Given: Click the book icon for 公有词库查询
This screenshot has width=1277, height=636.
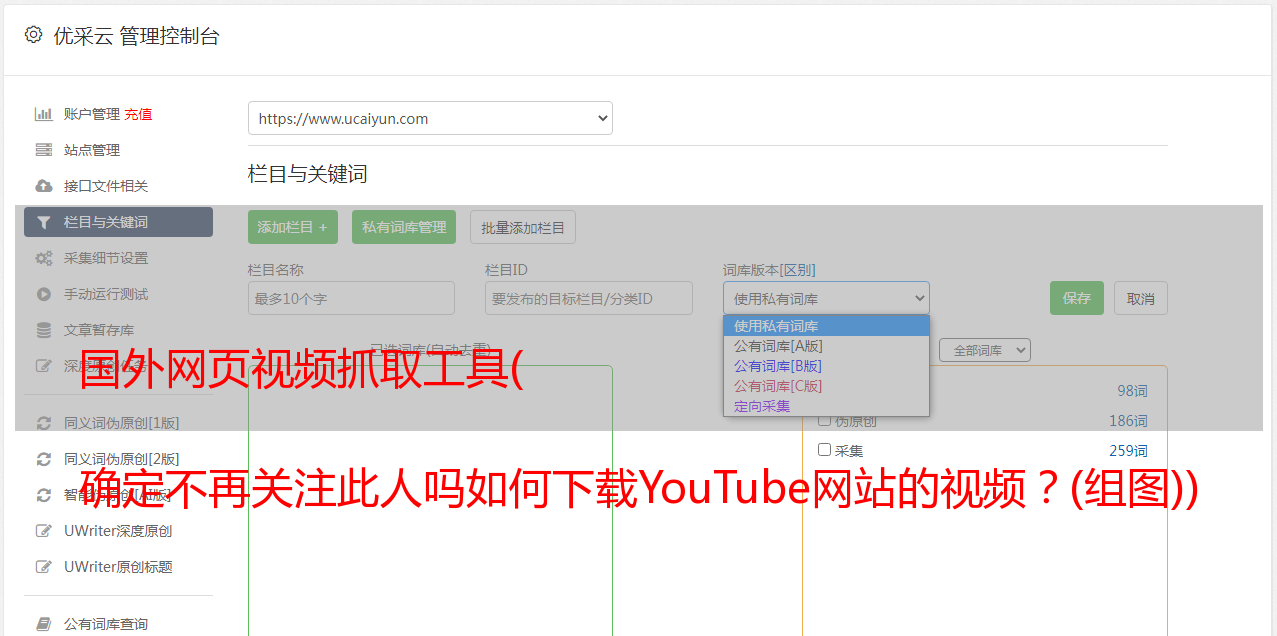Looking at the screenshot, I should pos(43,624).
